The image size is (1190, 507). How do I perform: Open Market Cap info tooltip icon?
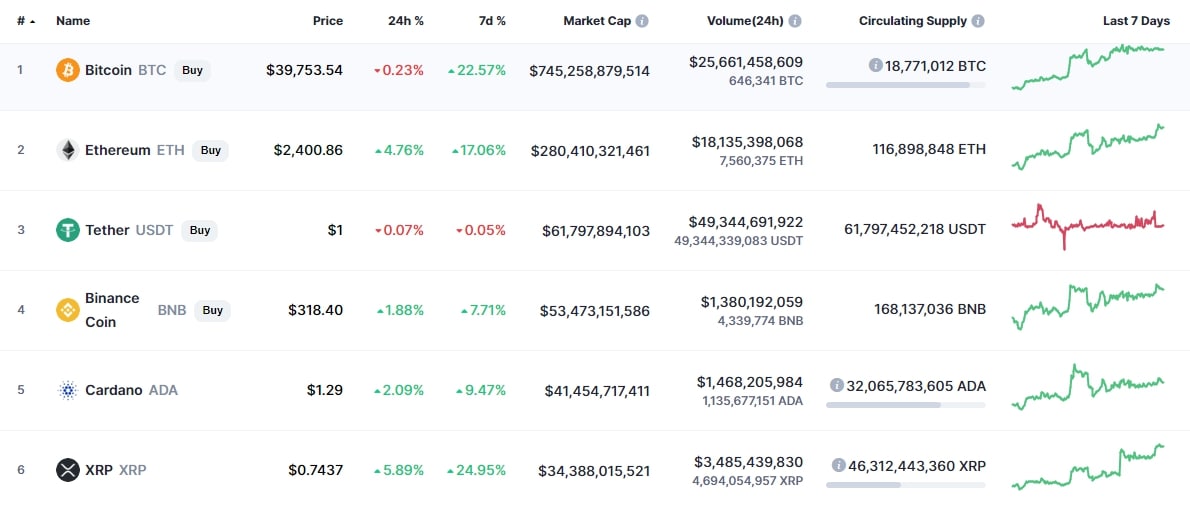642,21
